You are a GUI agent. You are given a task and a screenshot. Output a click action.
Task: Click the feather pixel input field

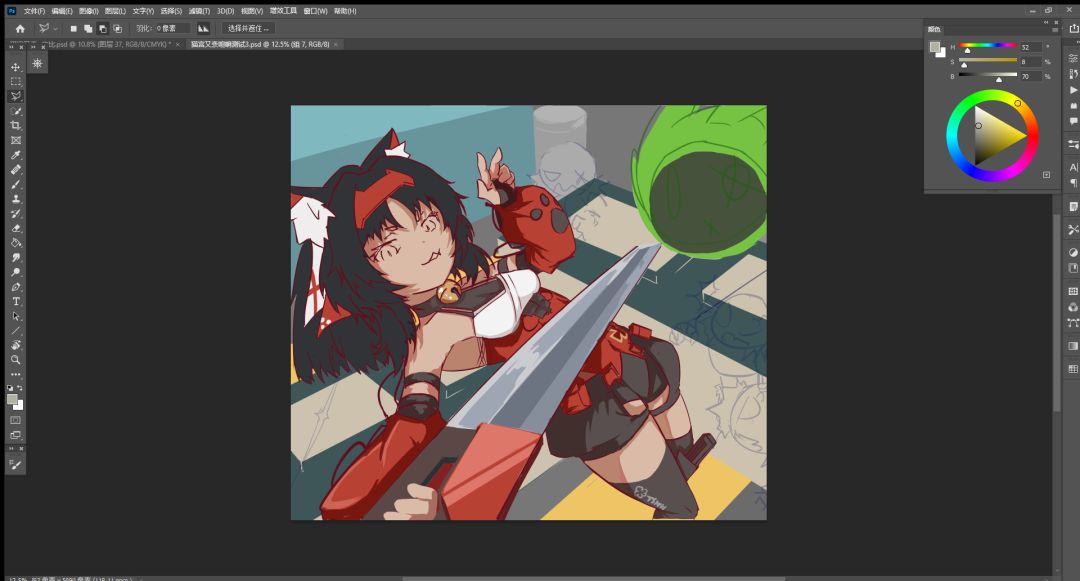[x=172, y=28]
